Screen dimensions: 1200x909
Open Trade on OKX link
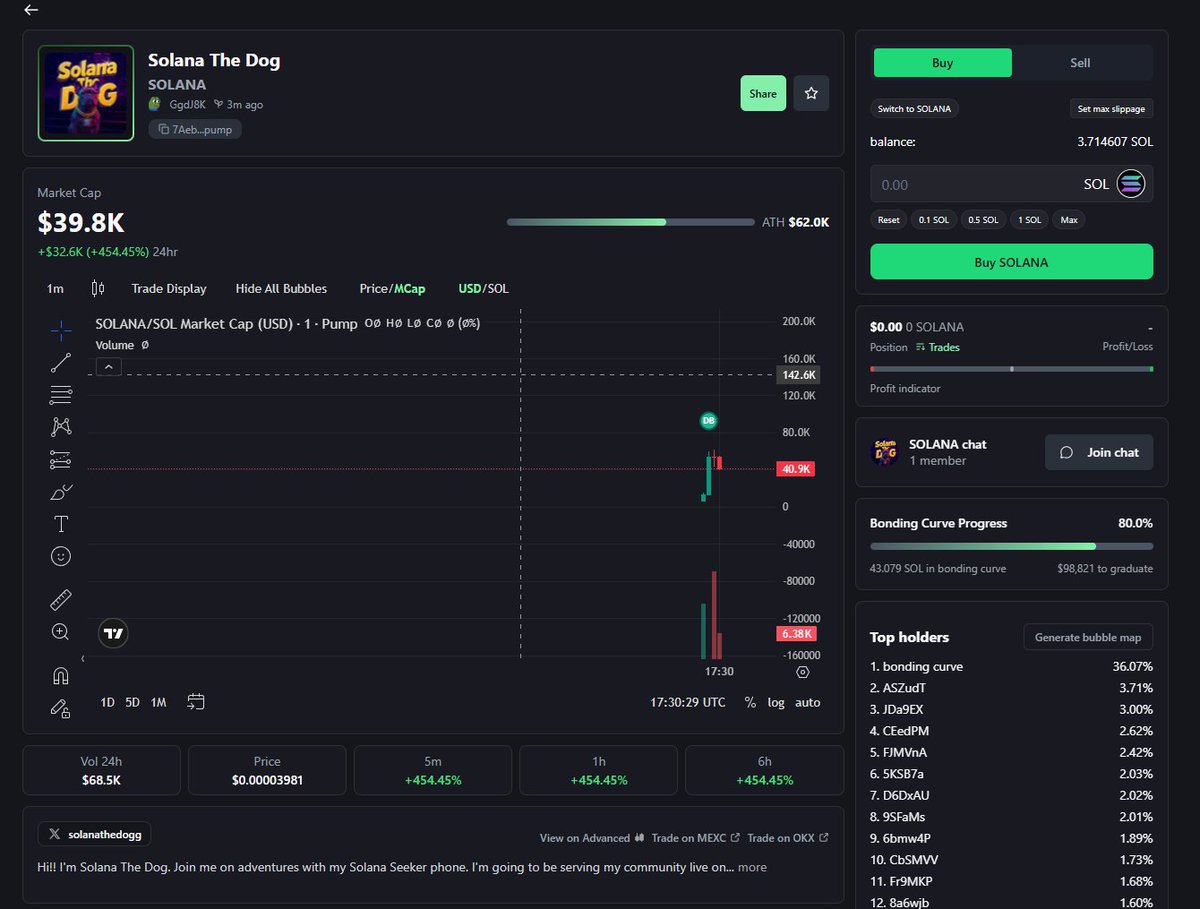tap(787, 838)
